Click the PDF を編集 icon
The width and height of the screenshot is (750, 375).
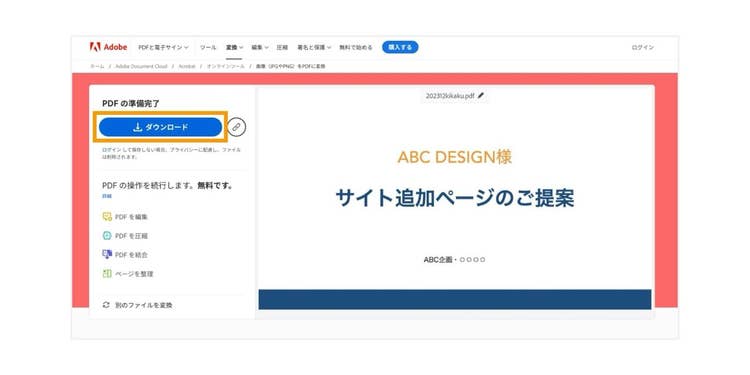tap(107, 217)
